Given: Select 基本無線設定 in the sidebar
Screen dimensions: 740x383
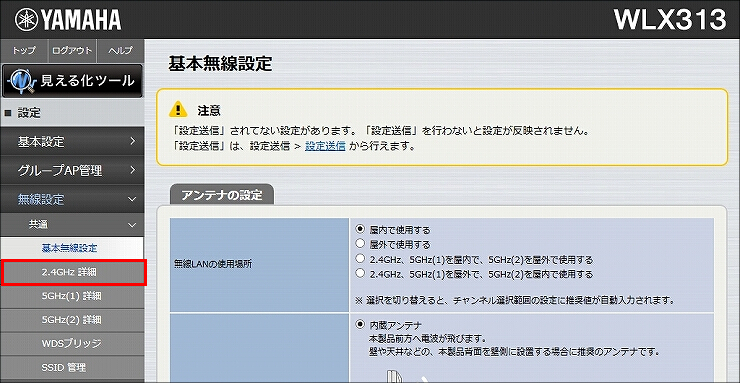Looking at the screenshot, I should [x=72, y=248].
